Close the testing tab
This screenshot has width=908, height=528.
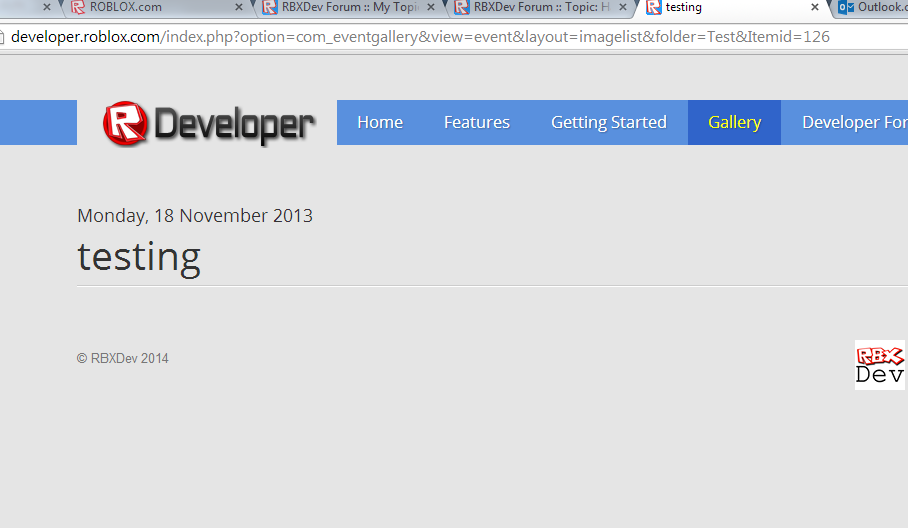coord(815,8)
